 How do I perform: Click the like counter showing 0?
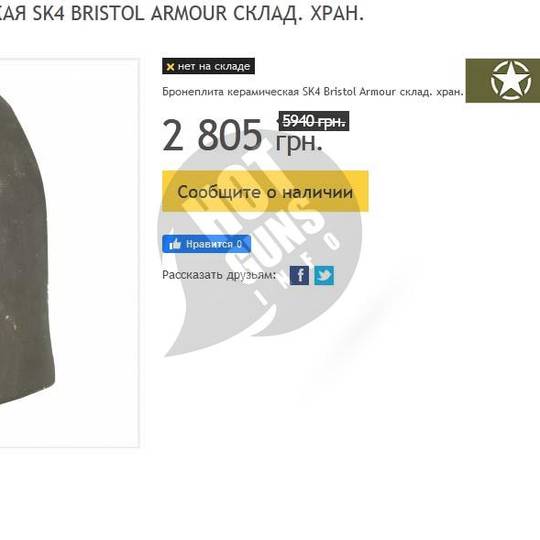[239, 244]
